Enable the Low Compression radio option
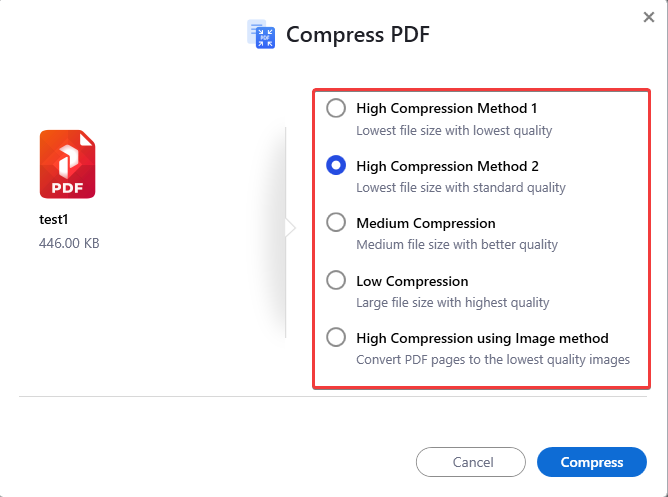Screen dimensions: 668x497 (x=336, y=280)
